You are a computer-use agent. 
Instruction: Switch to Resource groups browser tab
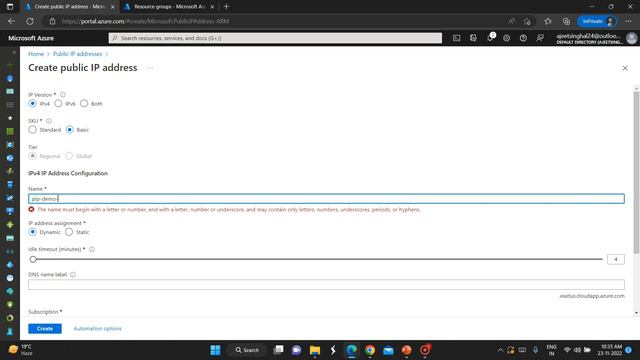click(x=169, y=7)
